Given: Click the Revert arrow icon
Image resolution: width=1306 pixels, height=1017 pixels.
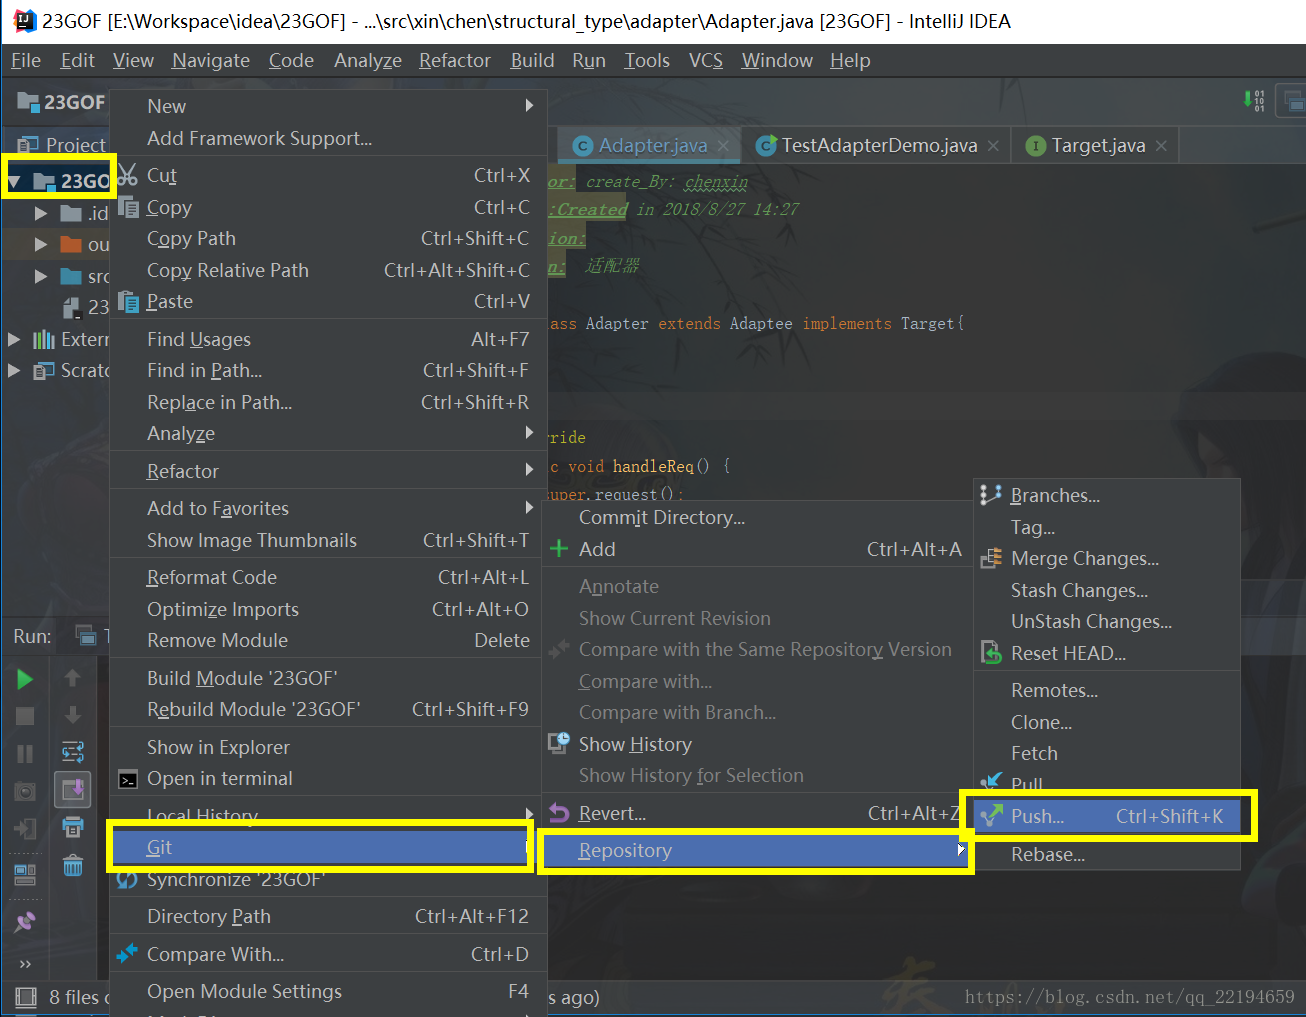Looking at the screenshot, I should 559,813.
